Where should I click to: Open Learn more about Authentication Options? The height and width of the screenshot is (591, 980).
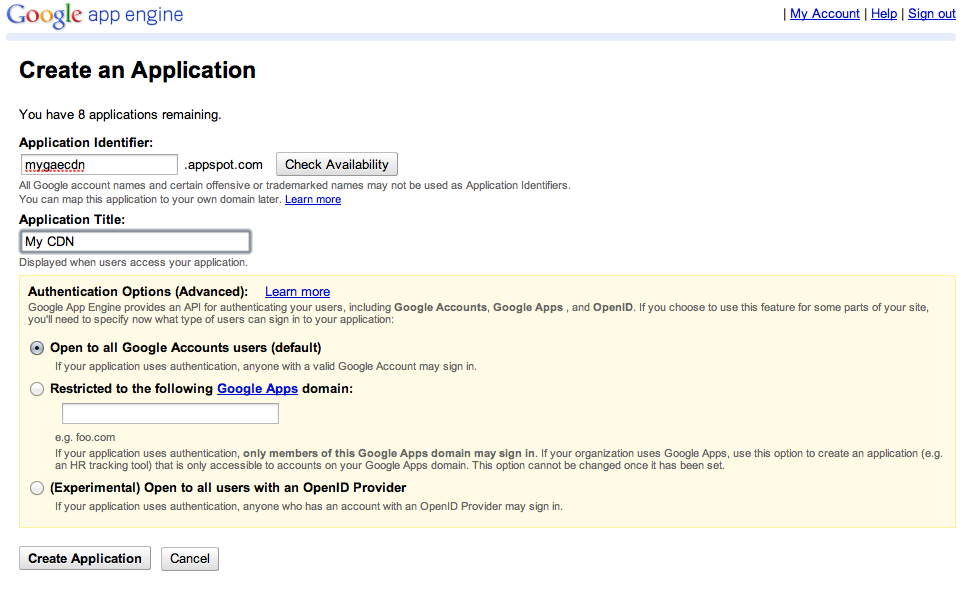pyautogui.click(x=298, y=292)
